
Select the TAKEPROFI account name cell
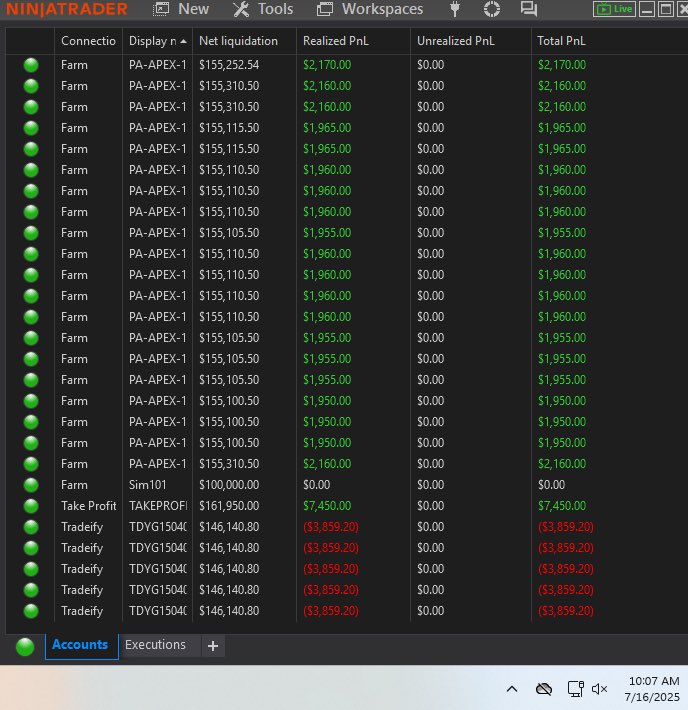[158, 506]
